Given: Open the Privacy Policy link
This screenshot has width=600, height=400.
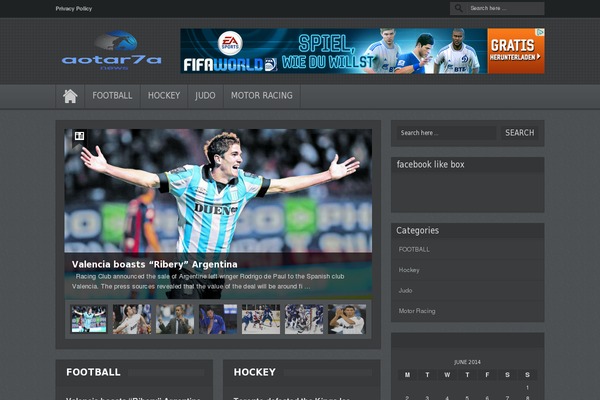Looking at the screenshot, I should 74,8.
